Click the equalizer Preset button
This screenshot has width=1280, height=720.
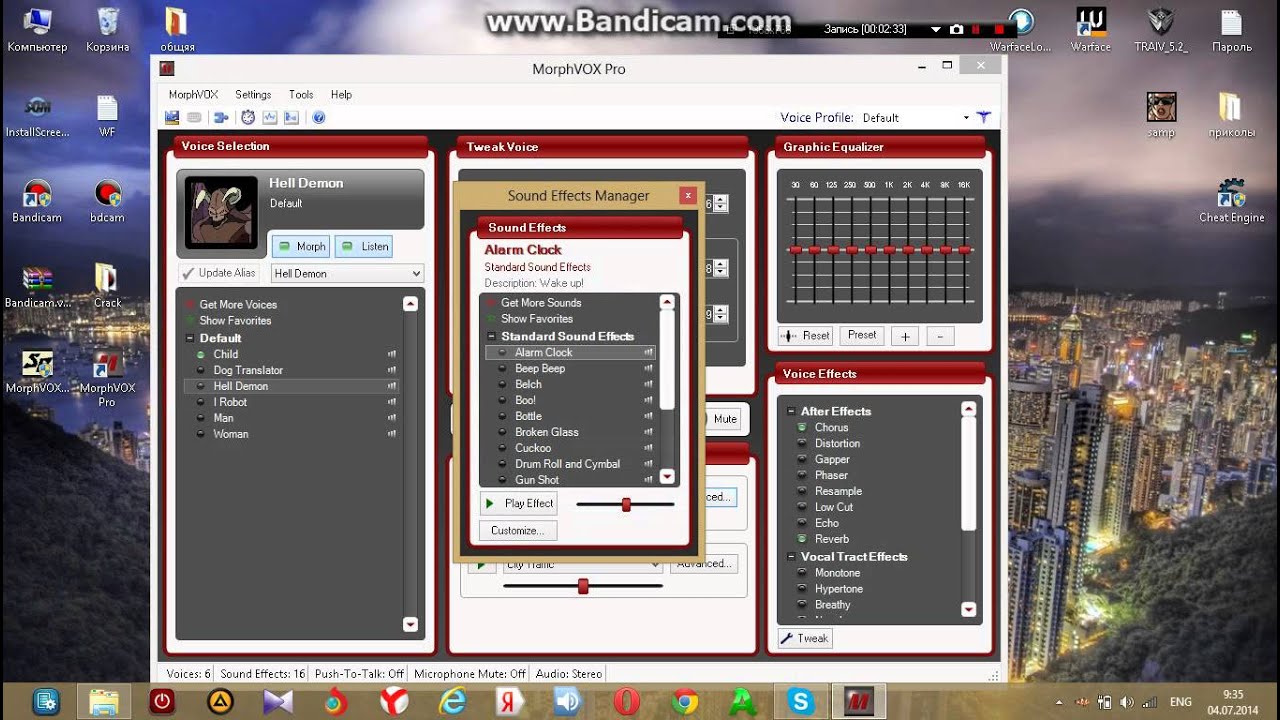pyautogui.click(x=862, y=336)
